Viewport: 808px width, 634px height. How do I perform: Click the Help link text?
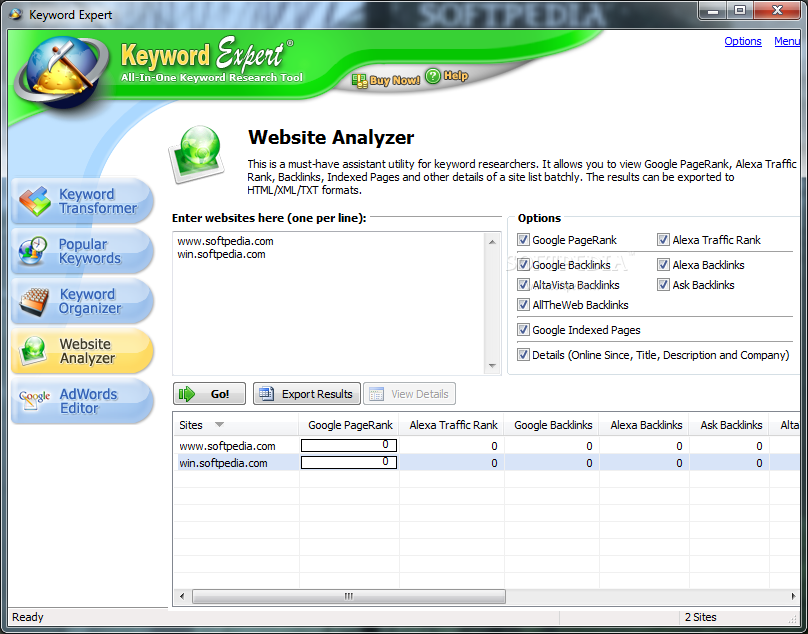click(x=456, y=76)
